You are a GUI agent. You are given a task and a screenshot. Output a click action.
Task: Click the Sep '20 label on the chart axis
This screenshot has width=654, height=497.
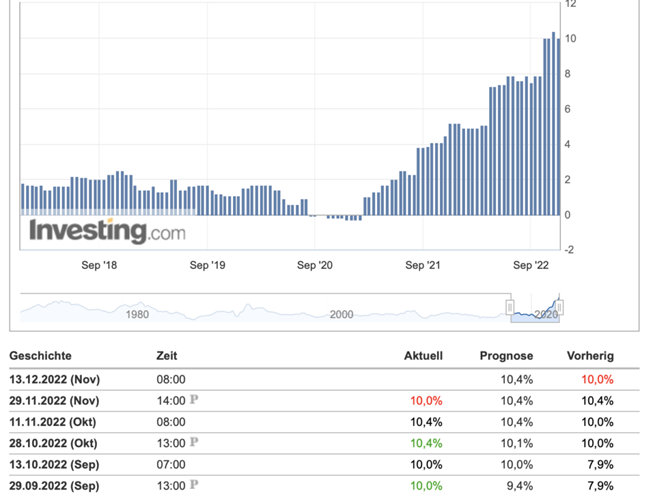315,265
